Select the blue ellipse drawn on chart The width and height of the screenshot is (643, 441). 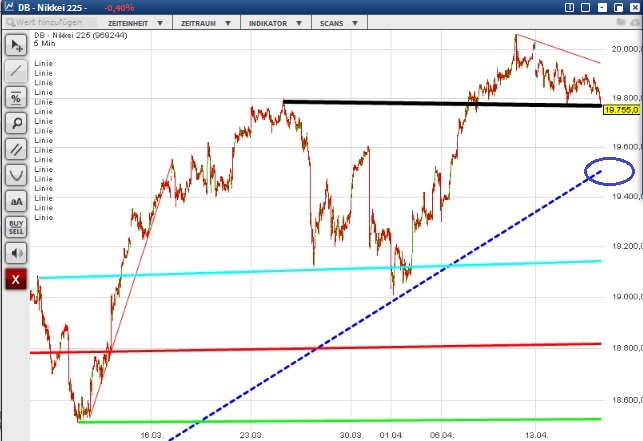click(x=609, y=171)
